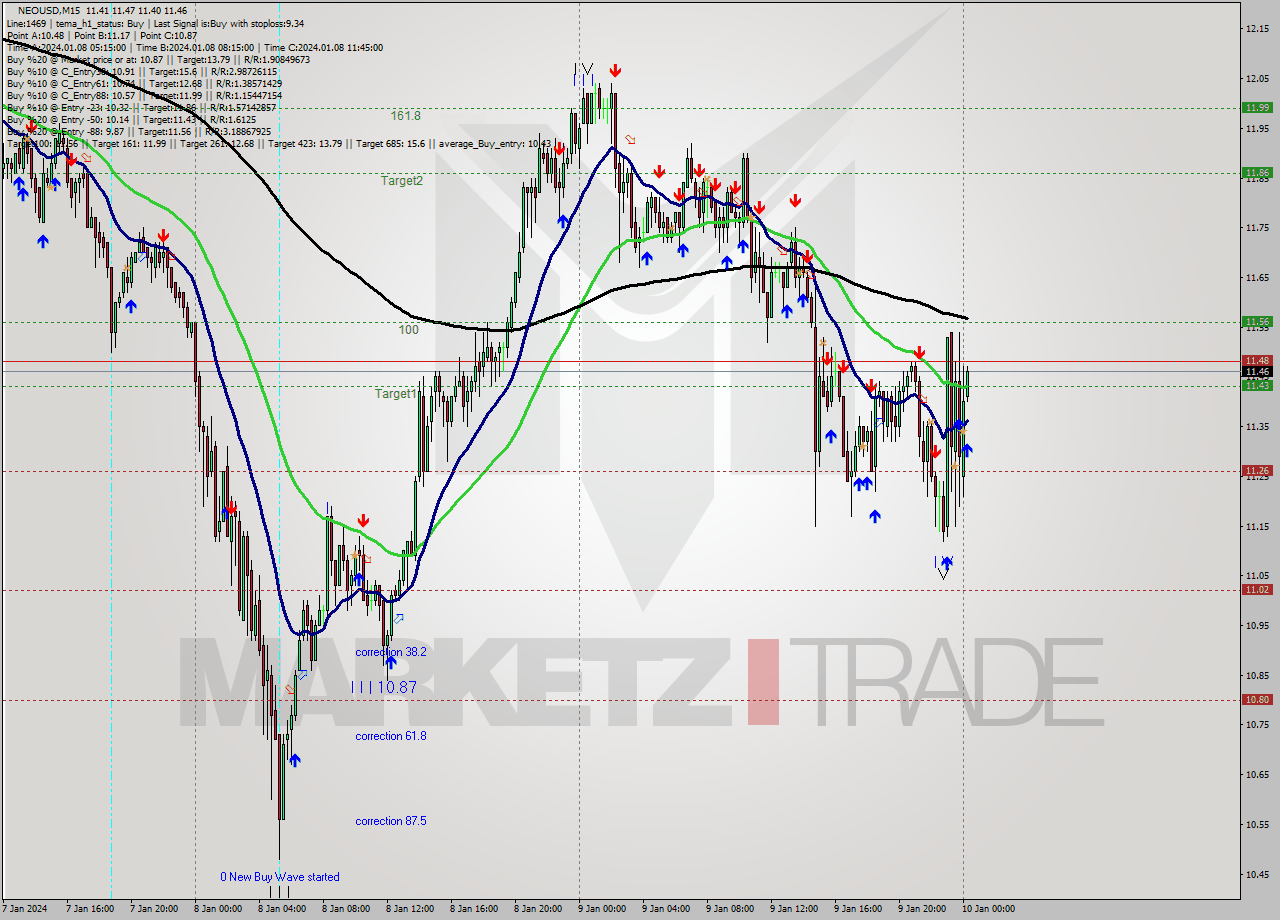
Task: Click the '9 Jan 12:00' time label
Action: pyautogui.click(x=793, y=909)
